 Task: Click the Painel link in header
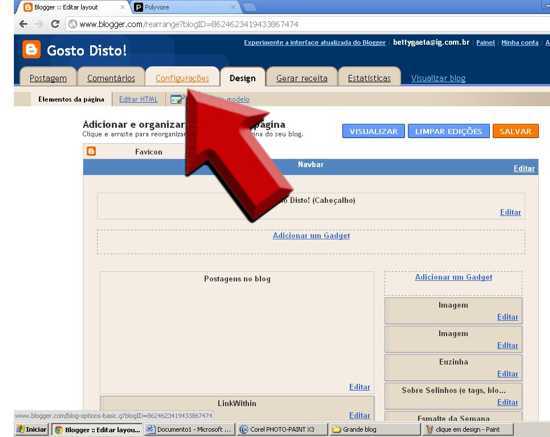pos(485,42)
